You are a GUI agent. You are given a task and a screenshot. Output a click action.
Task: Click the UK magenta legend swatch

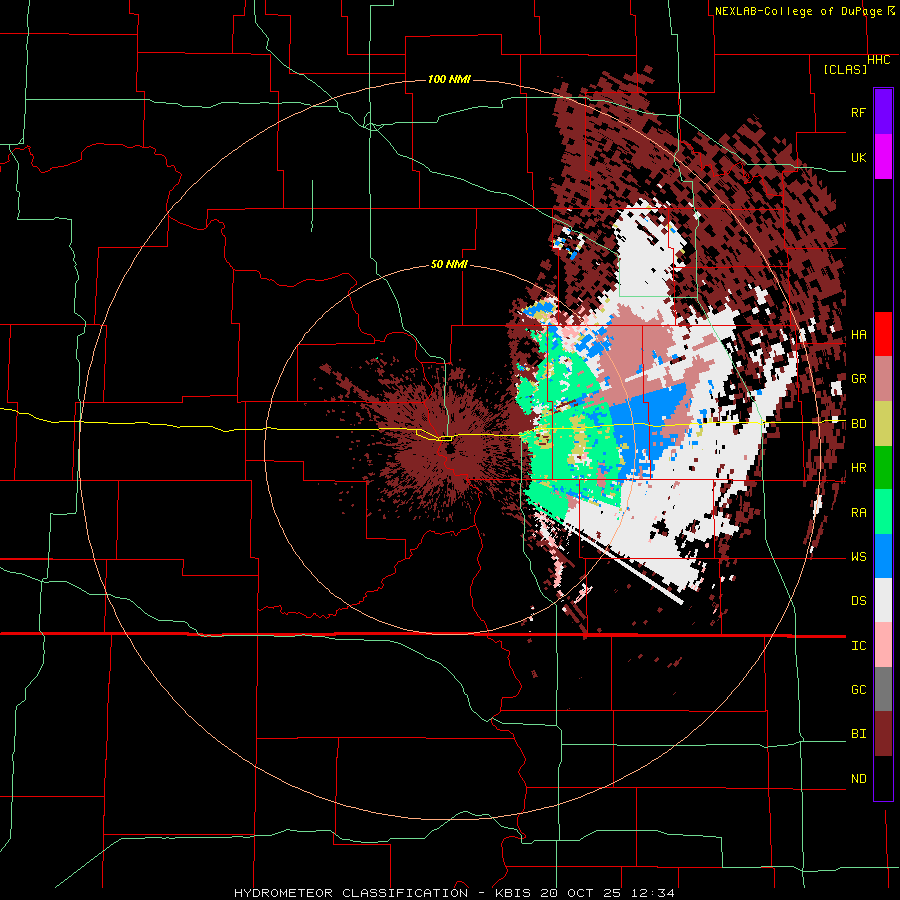click(x=883, y=157)
